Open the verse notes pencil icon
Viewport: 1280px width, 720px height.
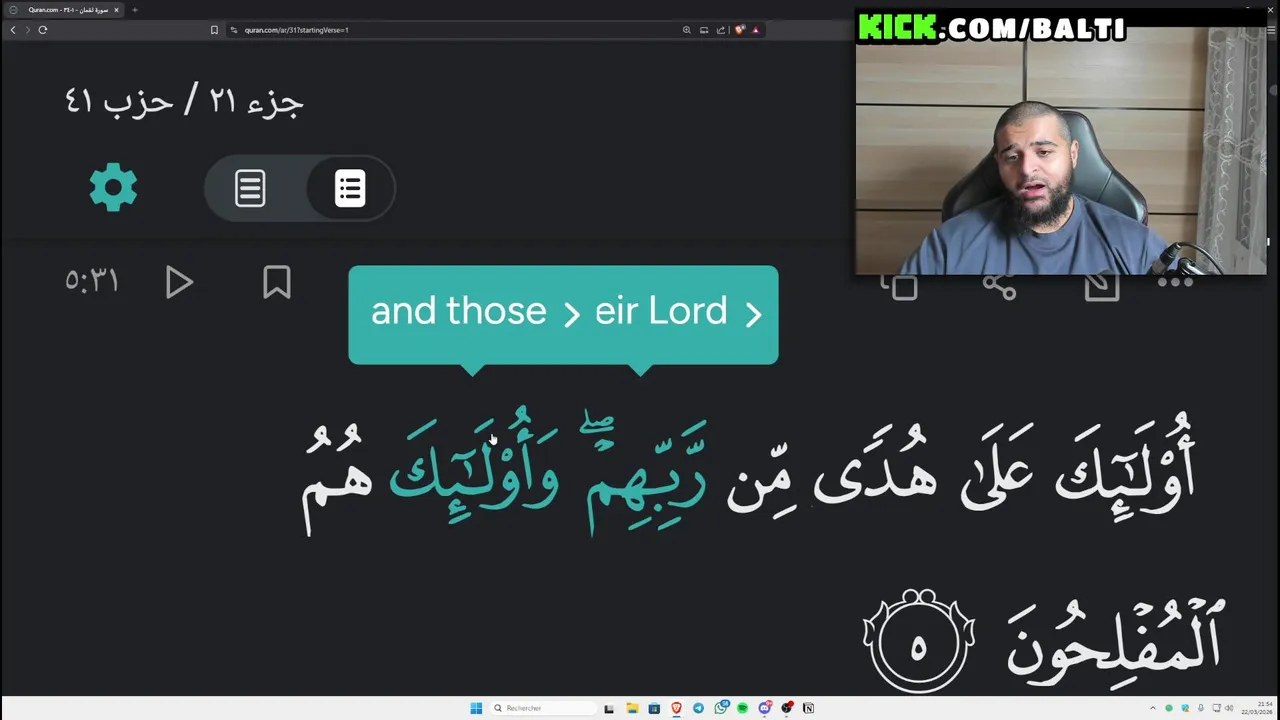tap(1101, 288)
